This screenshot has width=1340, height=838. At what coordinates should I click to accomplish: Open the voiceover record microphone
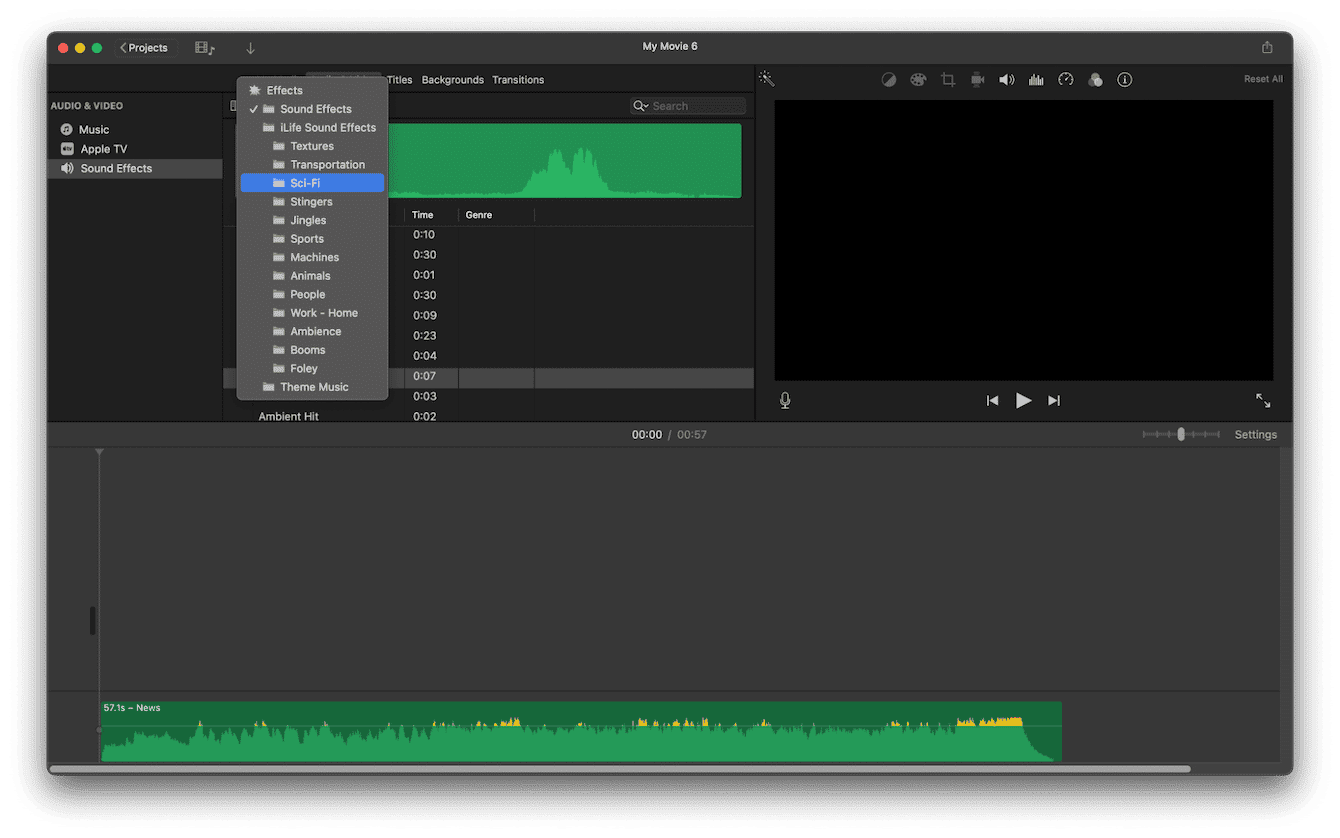click(784, 400)
